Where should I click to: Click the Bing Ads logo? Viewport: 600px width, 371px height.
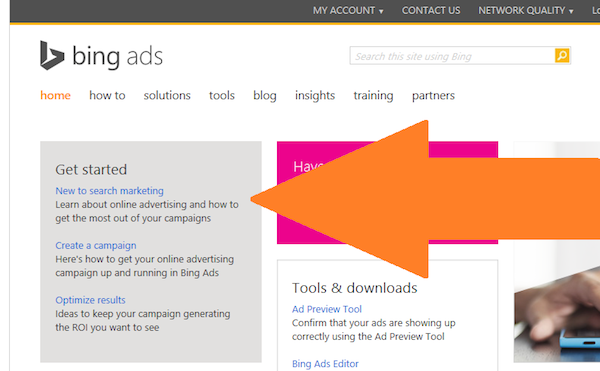(x=101, y=56)
